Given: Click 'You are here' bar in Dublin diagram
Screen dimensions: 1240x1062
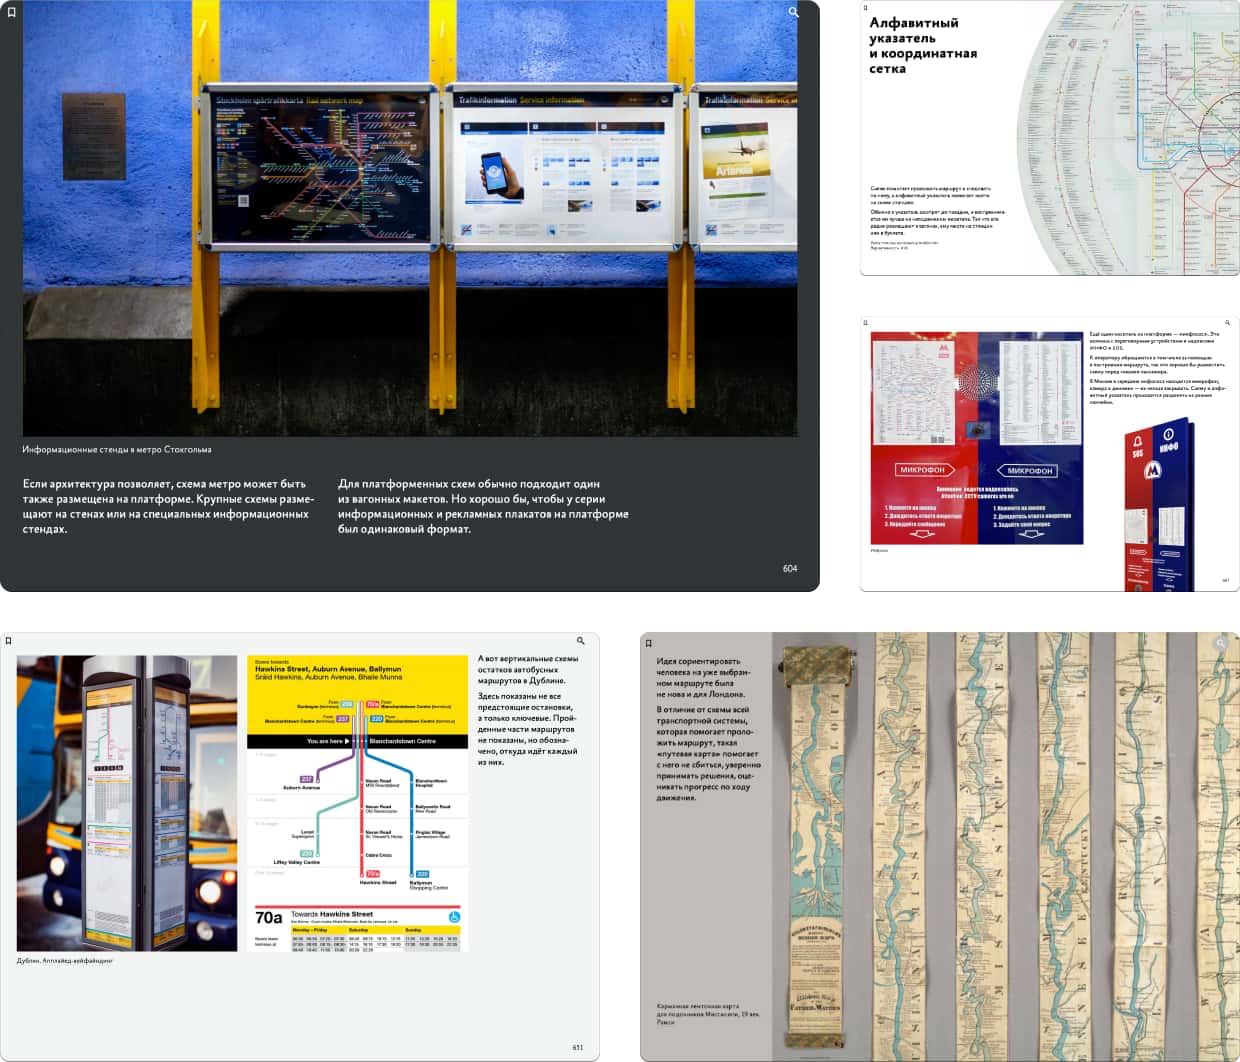Looking at the screenshot, I should (x=357, y=741).
